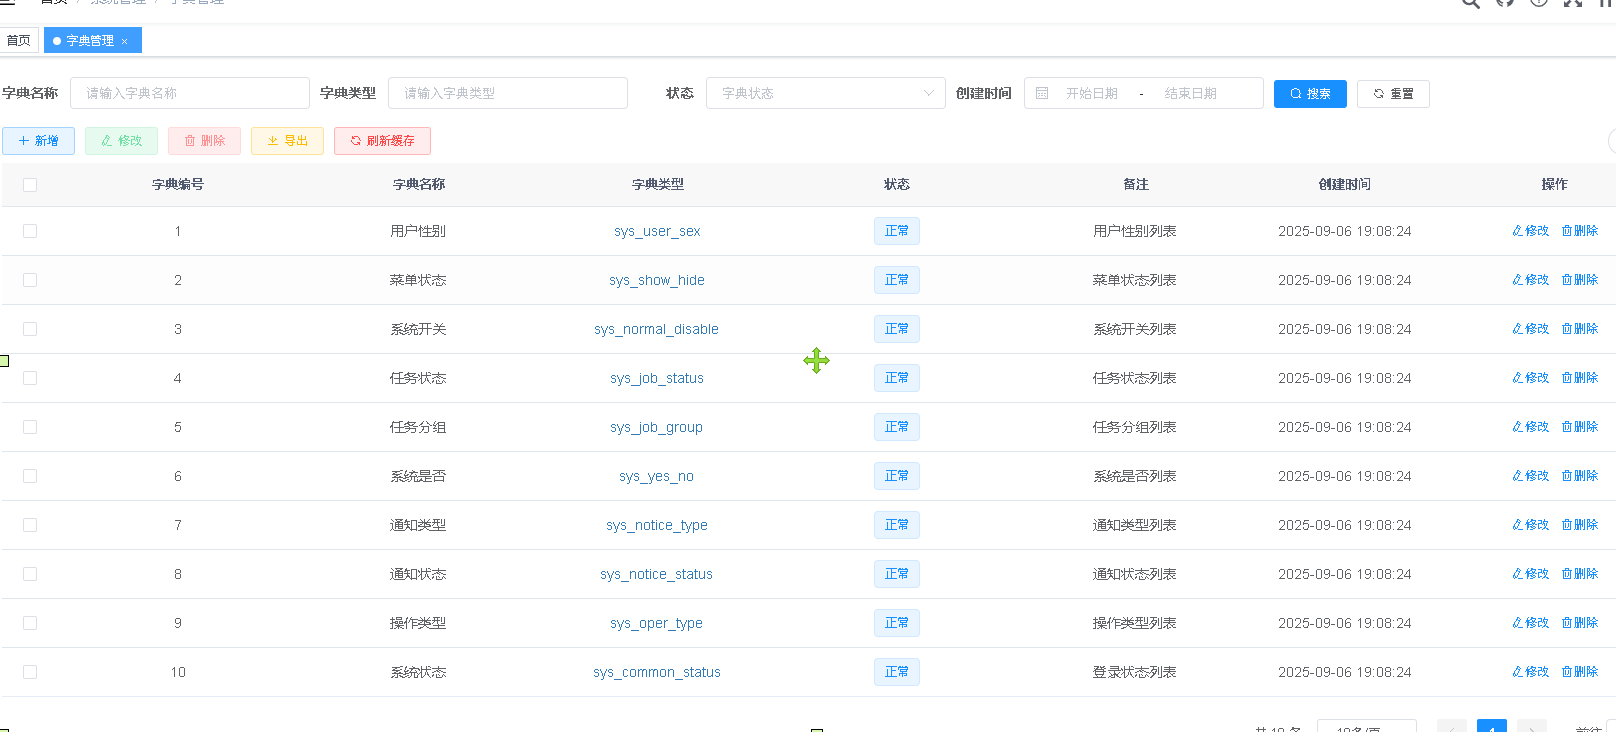Click the blue 搜索 search button

click(1310, 94)
